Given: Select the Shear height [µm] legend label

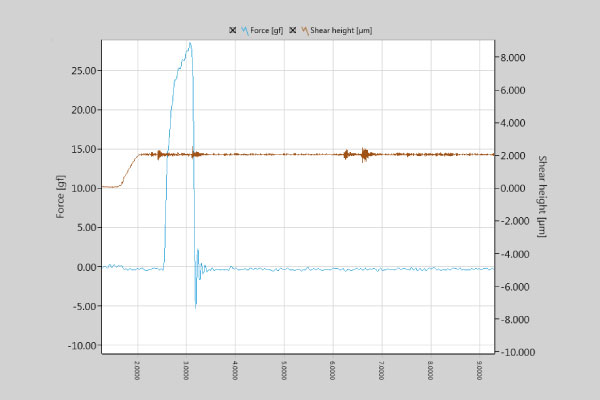Looking at the screenshot, I should click(x=339, y=31).
